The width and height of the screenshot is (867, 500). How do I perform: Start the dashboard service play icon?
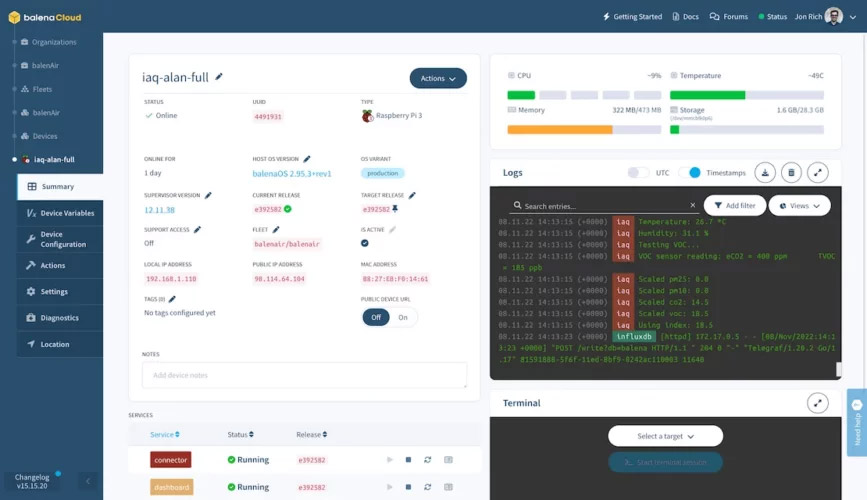389,487
